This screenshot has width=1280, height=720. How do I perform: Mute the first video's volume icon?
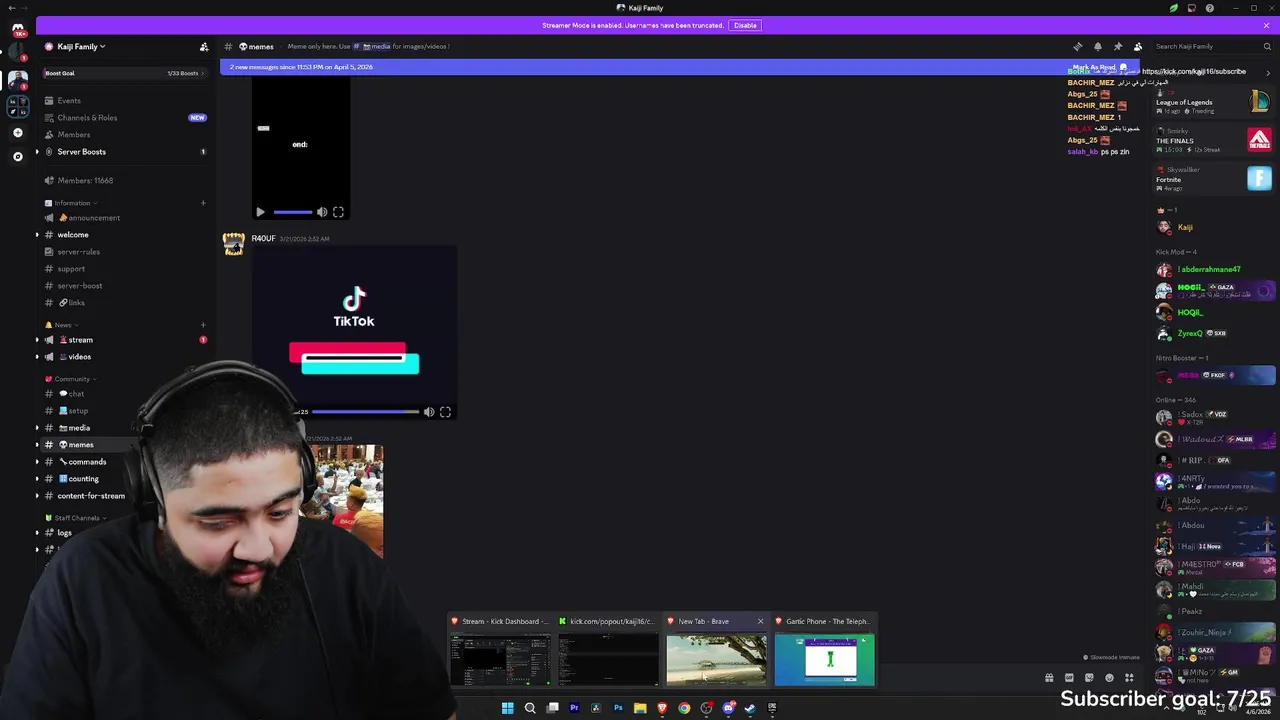(322, 212)
